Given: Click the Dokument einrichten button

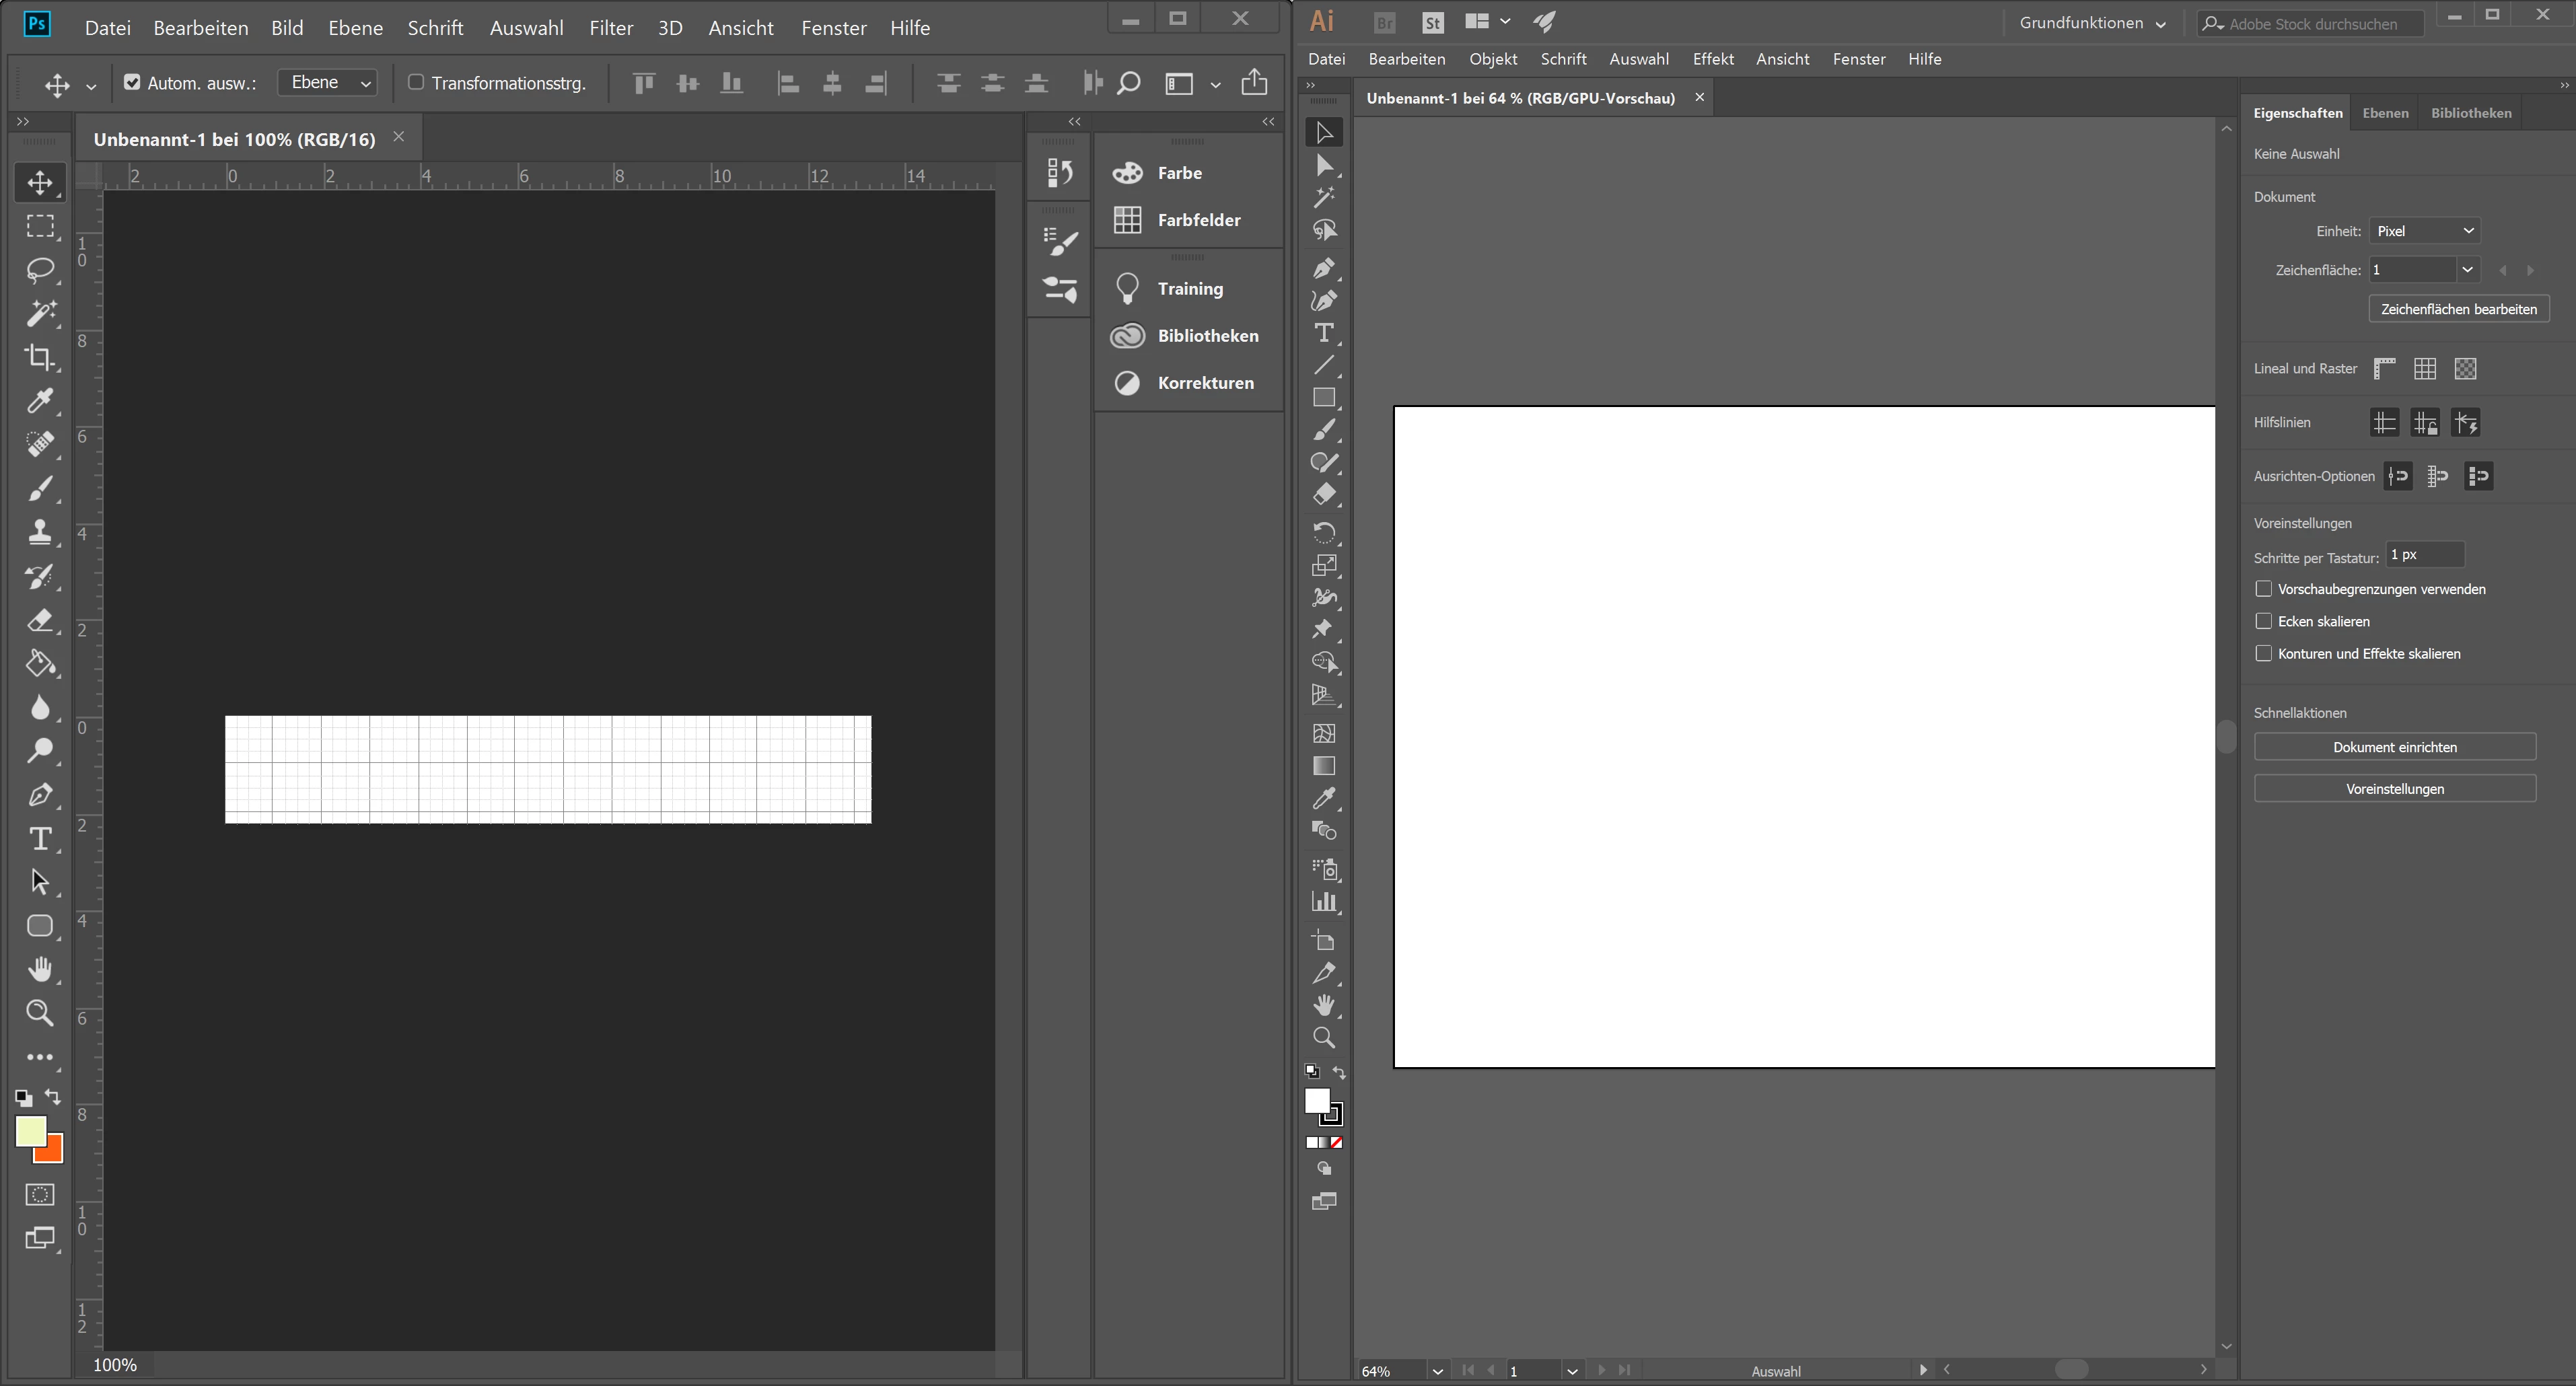Looking at the screenshot, I should (x=2394, y=747).
